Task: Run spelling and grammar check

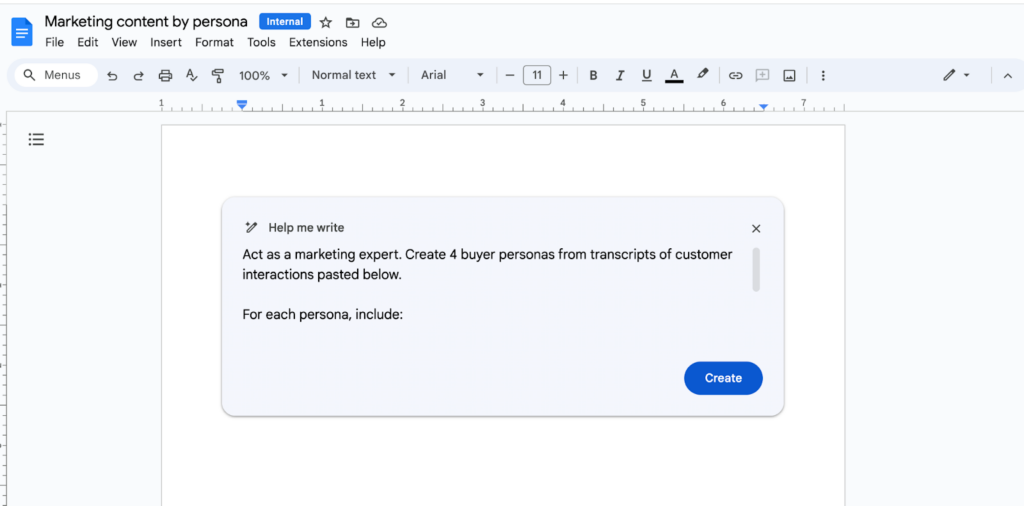Action: (191, 76)
